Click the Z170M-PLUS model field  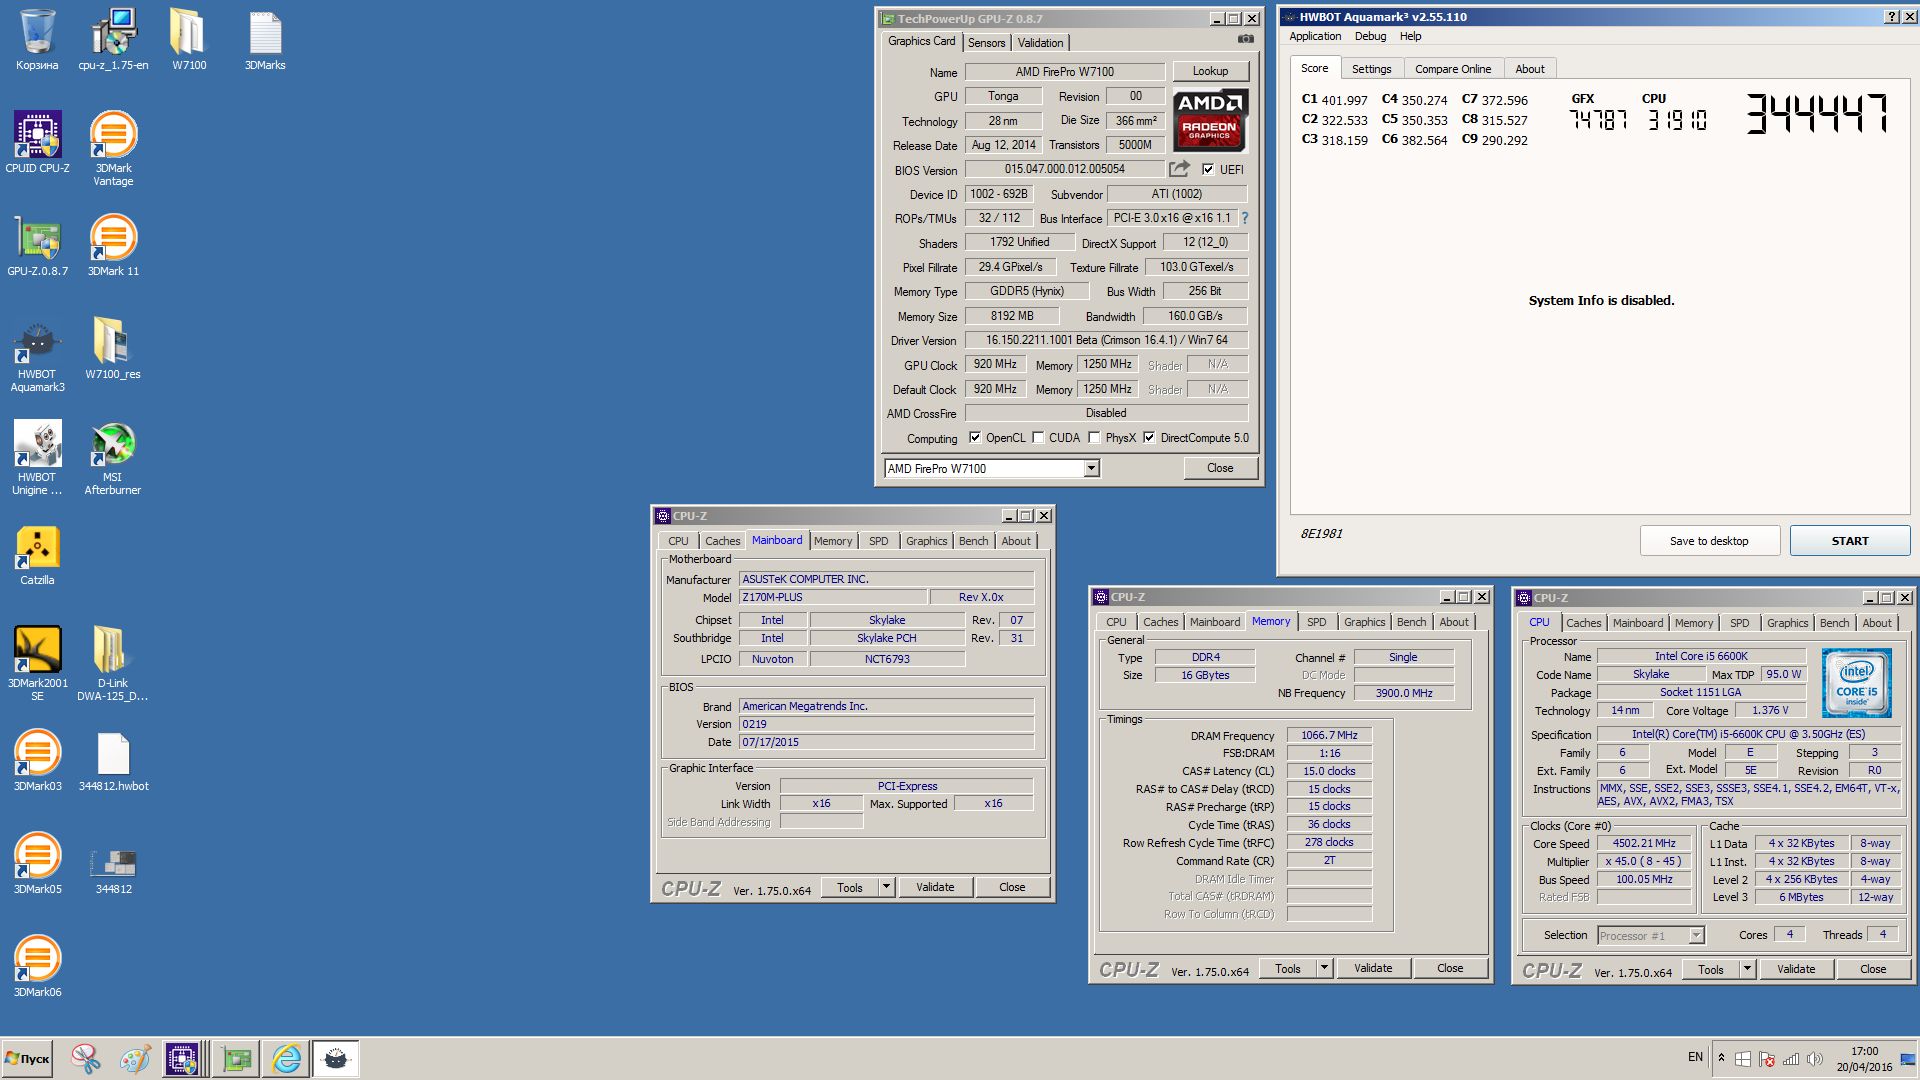coord(832,597)
